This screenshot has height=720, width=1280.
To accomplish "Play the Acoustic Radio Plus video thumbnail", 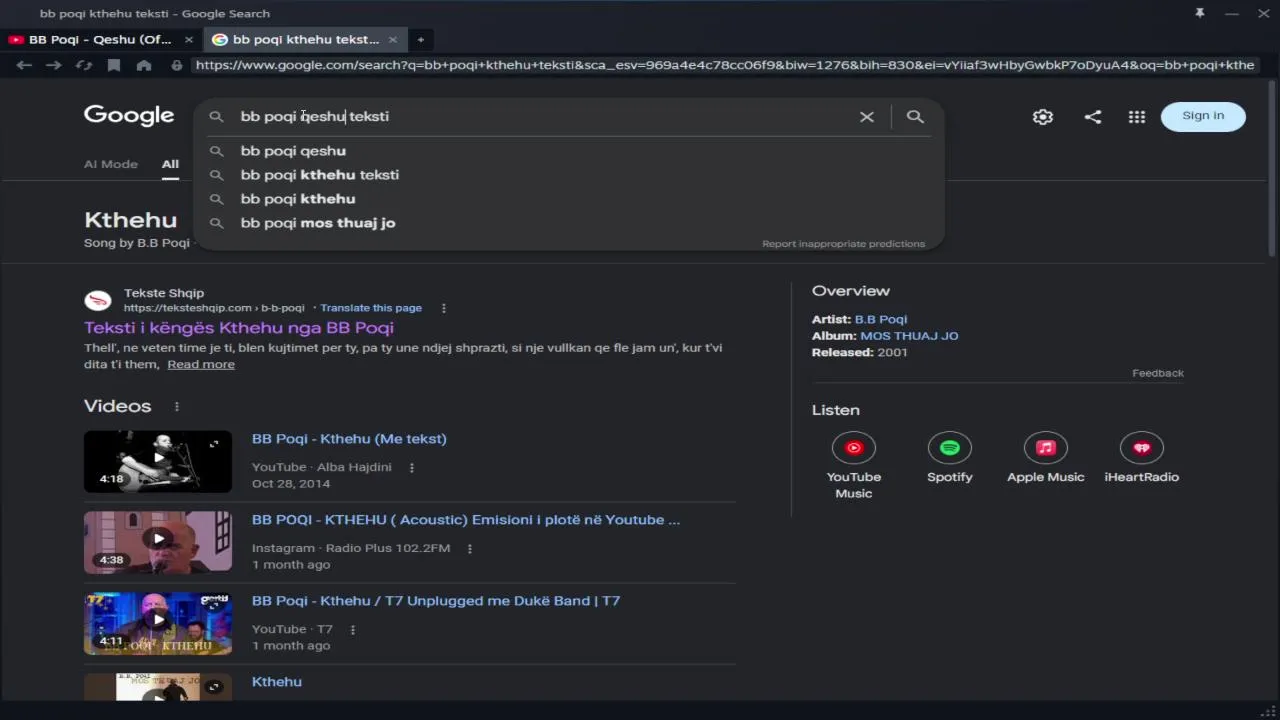I will 158,542.
